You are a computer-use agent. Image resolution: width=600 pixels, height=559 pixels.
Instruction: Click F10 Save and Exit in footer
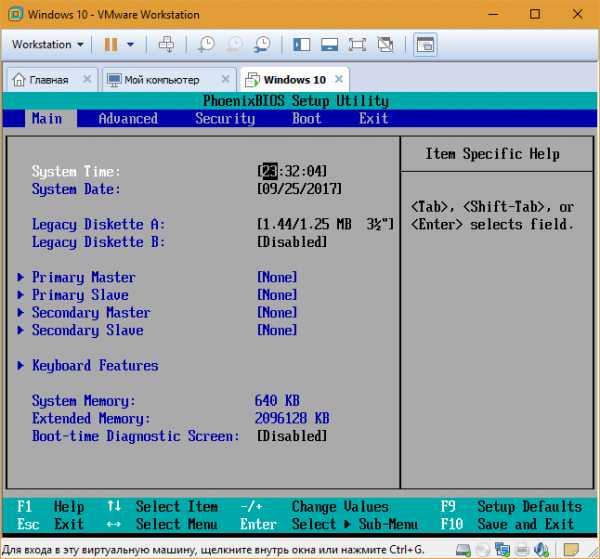[507, 524]
